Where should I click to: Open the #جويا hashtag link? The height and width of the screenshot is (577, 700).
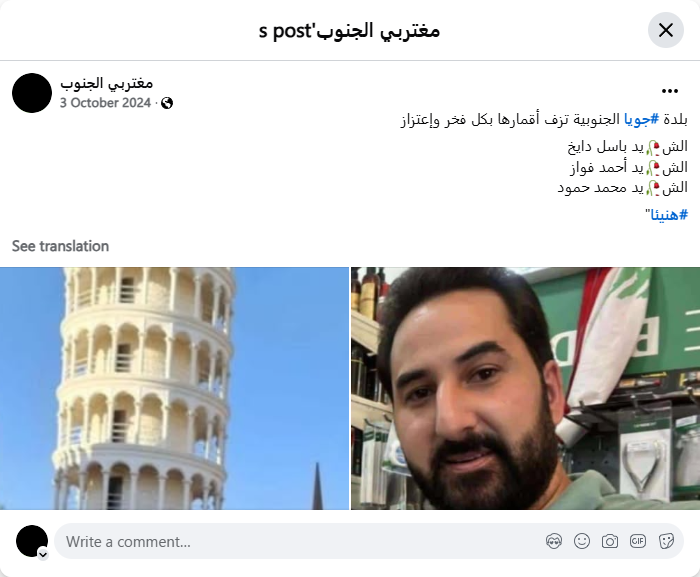tap(642, 119)
